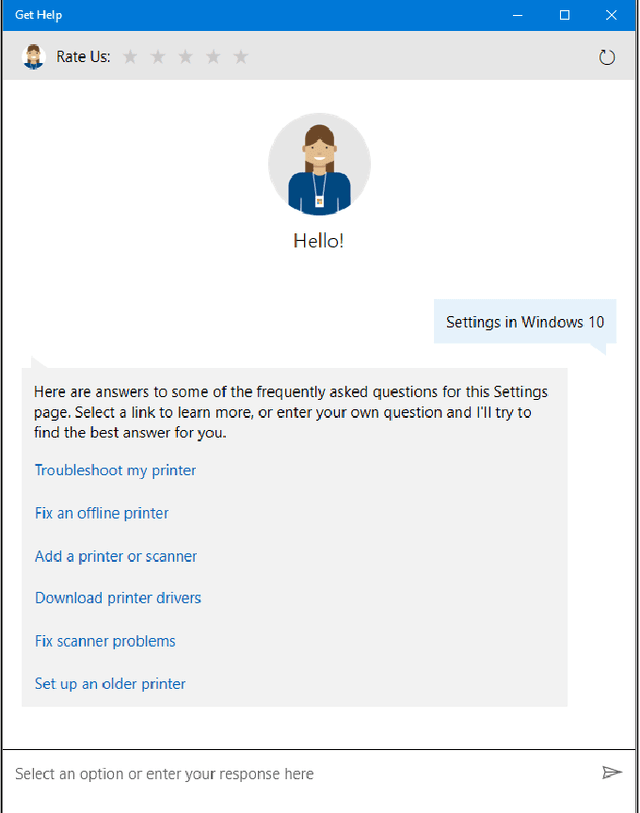Viewport: 640px width, 813px height.
Task: Select the fourth star rating
Action: 213,56
